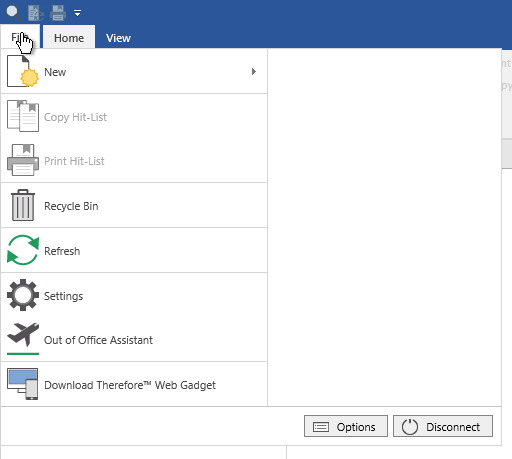Screen dimensions: 512x459
Task: Switch to the Home tab
Action: coord(69,38)
